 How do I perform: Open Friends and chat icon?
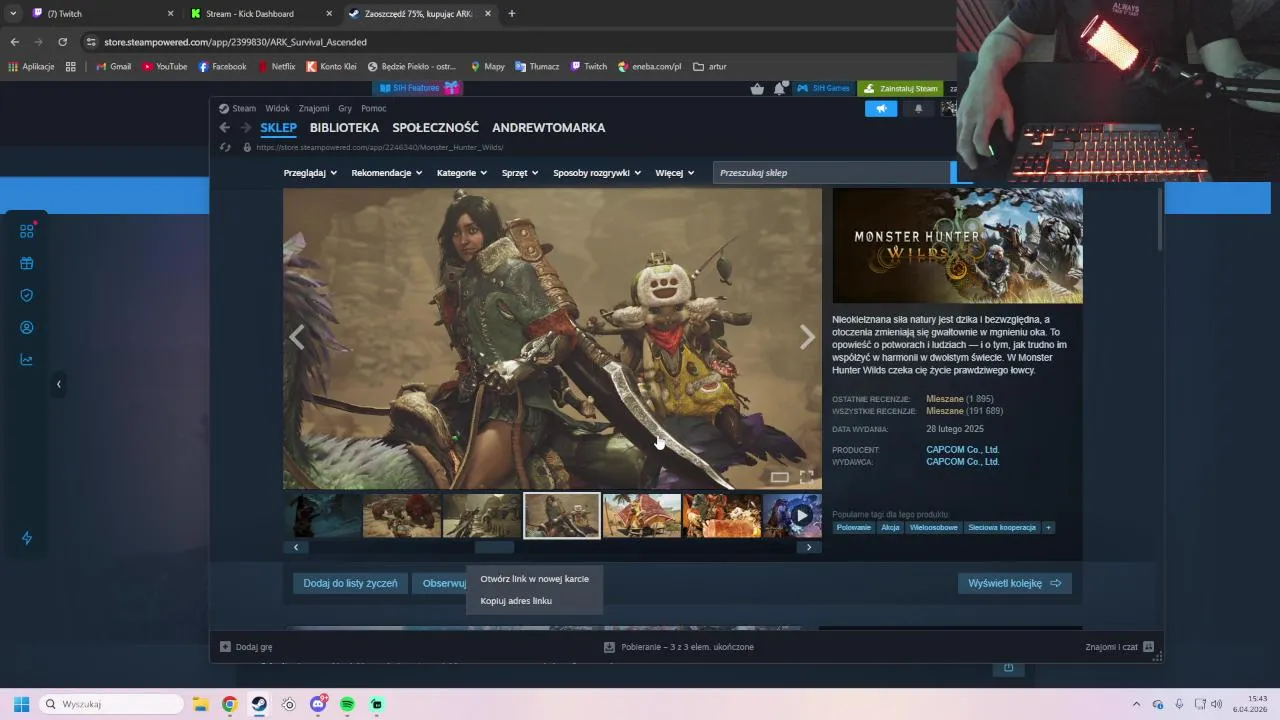pyautogui.click(x=1148, y=647)
